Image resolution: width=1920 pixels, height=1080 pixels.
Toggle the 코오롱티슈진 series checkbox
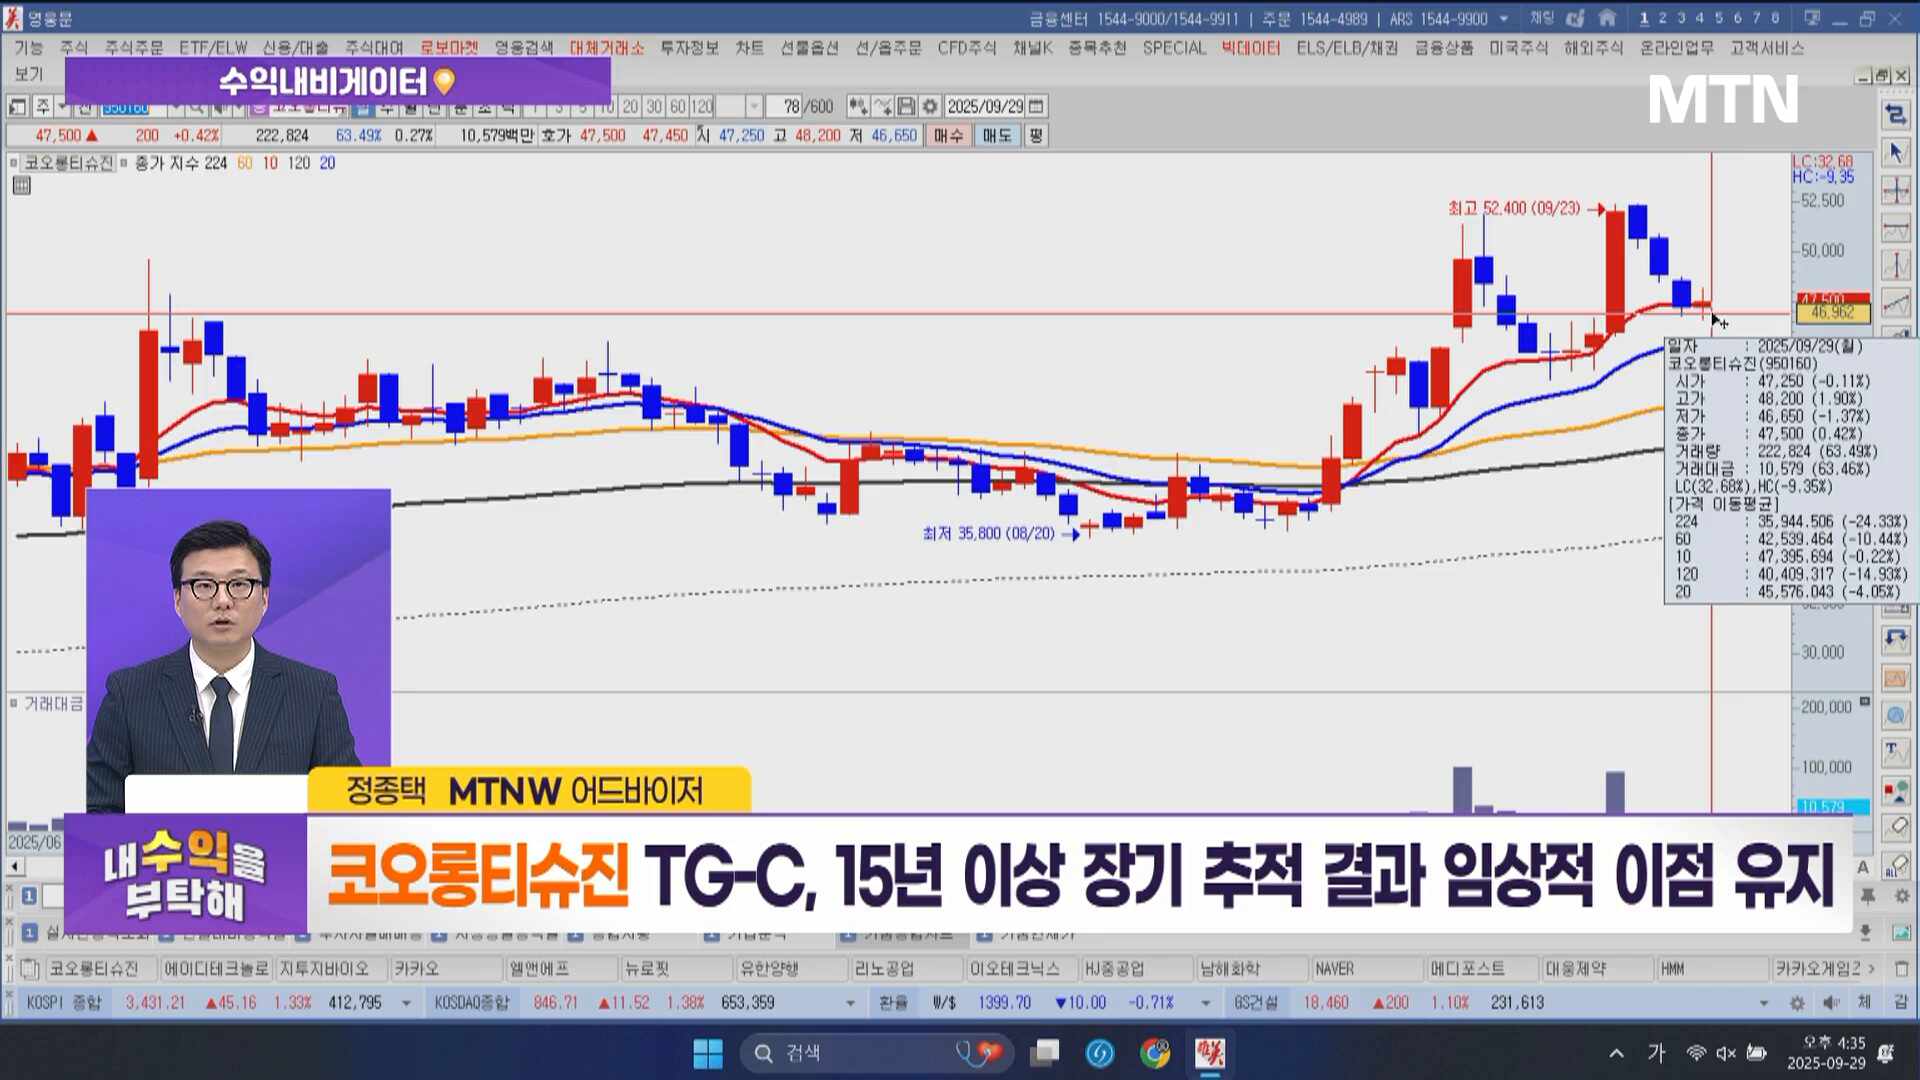pos(14,163)
